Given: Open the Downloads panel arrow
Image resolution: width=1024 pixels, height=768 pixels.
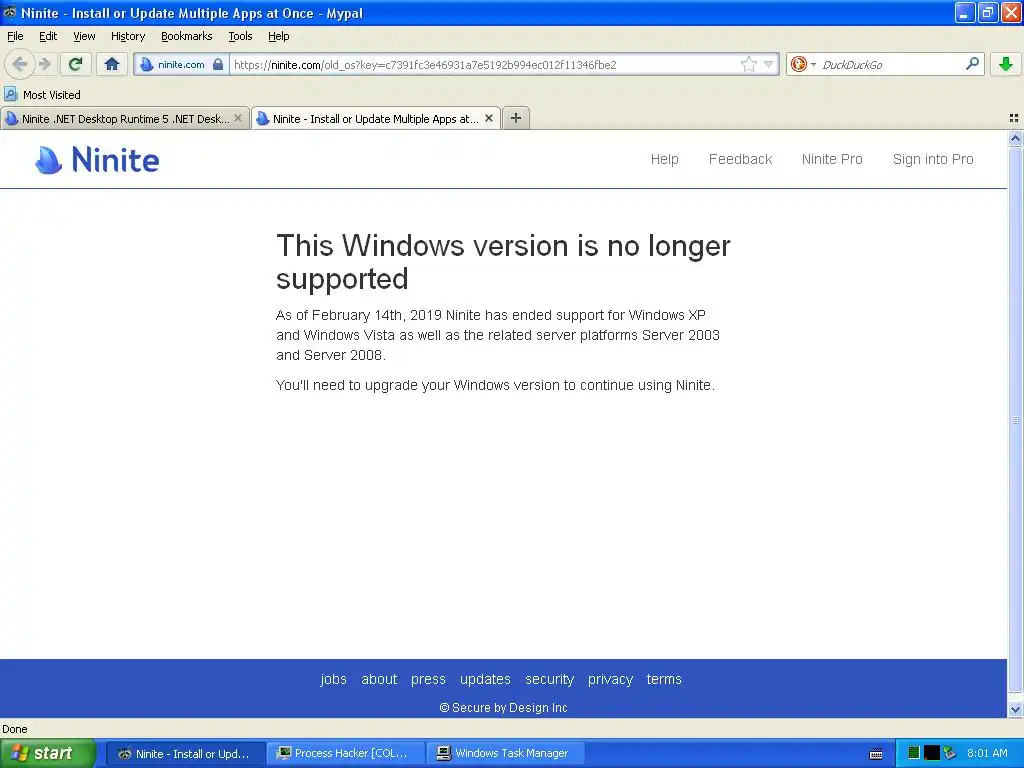Looking at the screenshot, I should tap(1006, 64).
